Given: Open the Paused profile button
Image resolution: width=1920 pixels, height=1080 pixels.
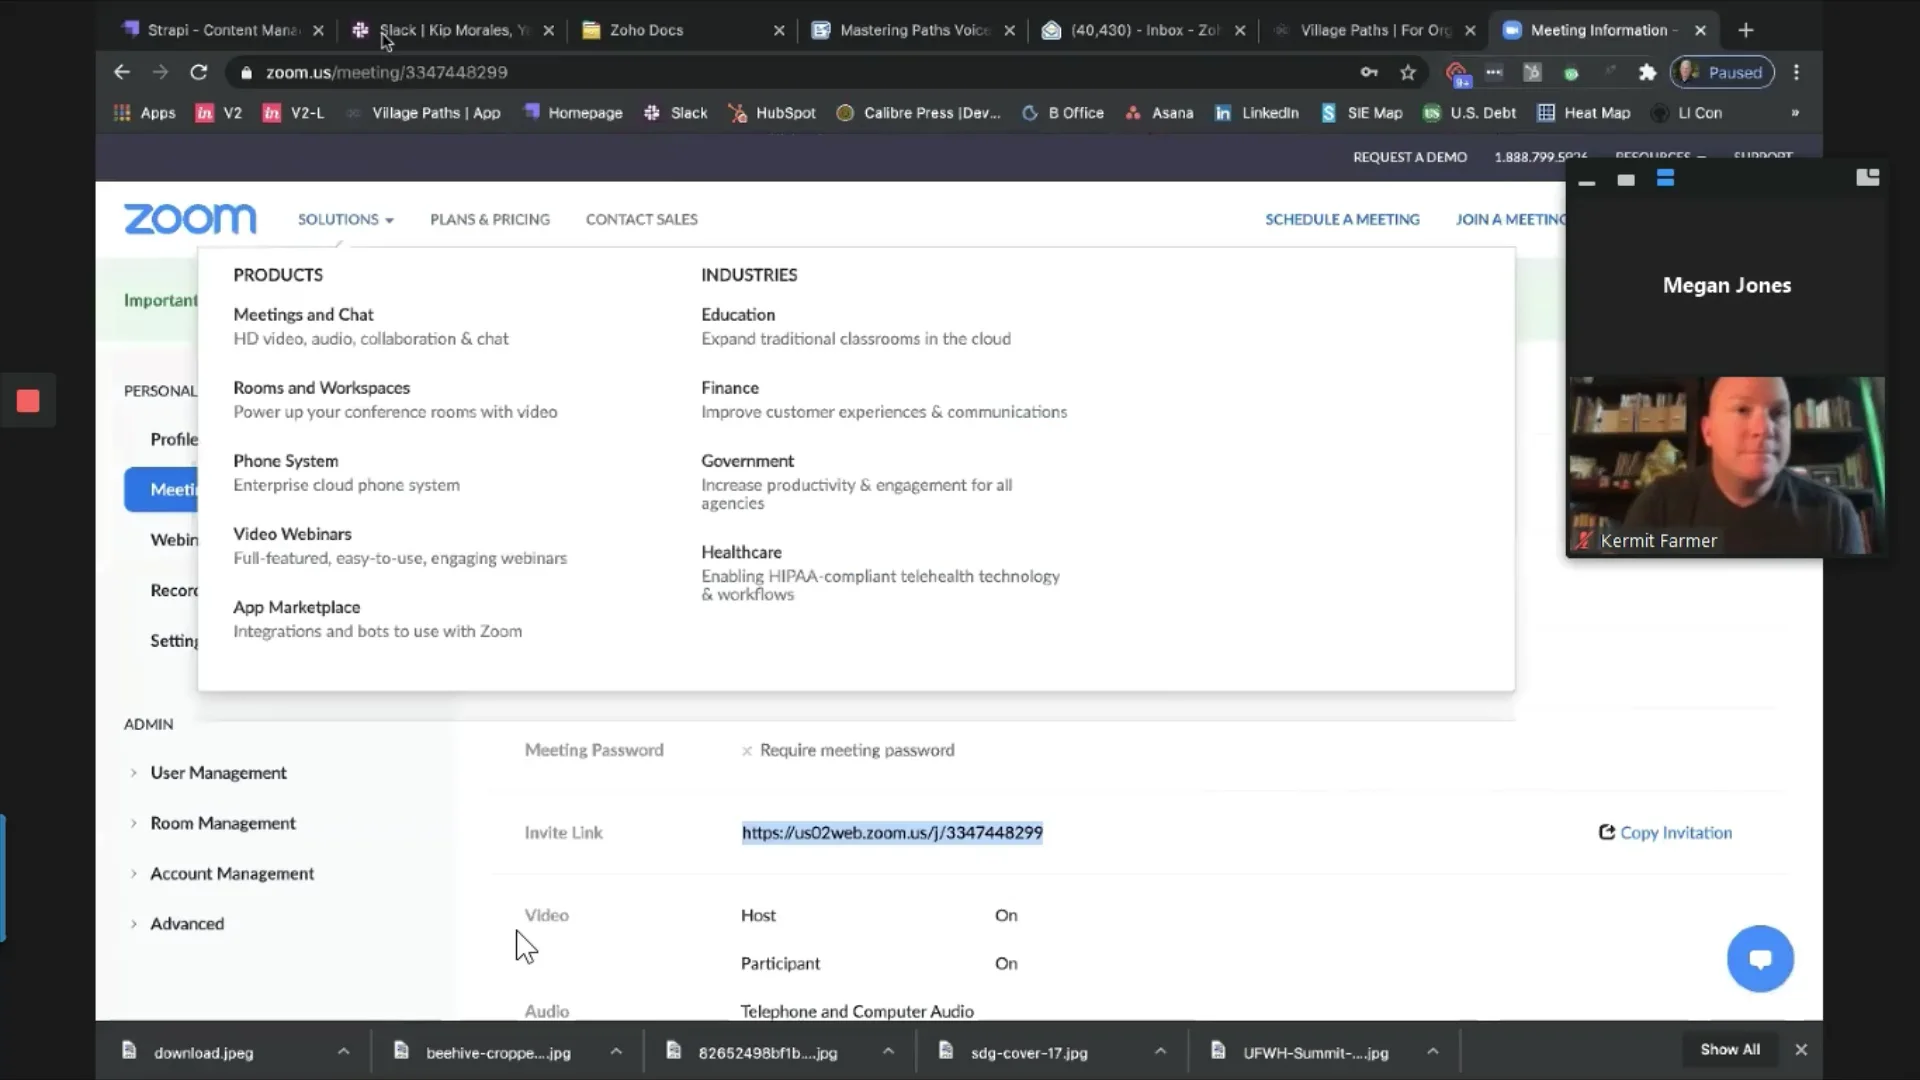Looking at the screenshot, I should [1723, 72].
